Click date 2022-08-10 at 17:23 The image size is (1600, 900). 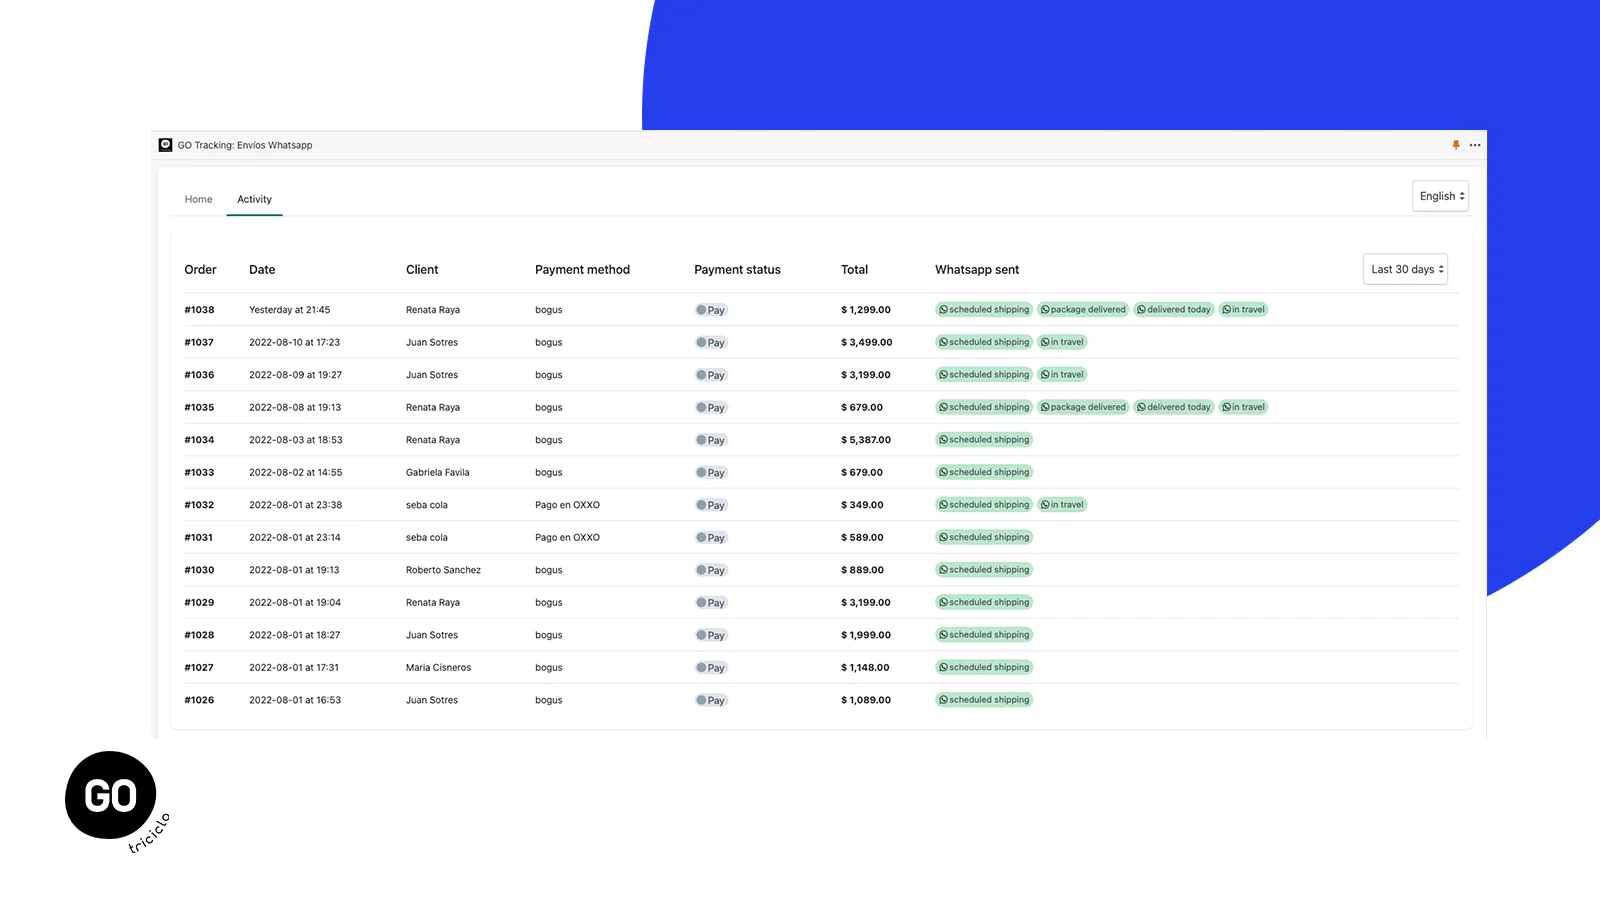pos(294,342)
